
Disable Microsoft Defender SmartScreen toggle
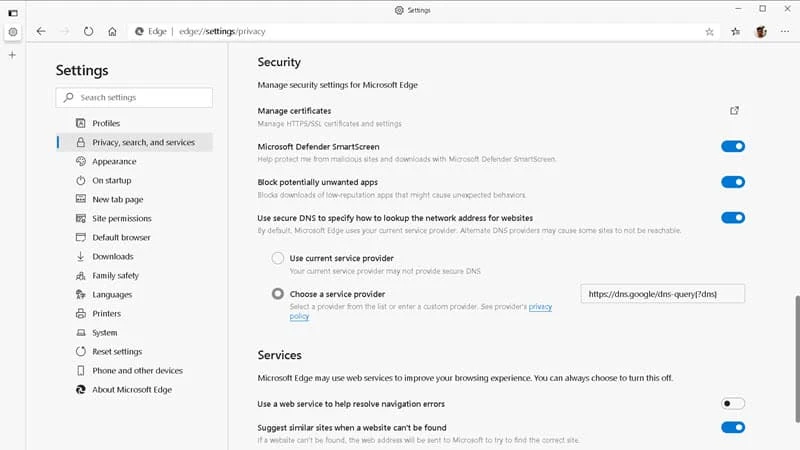pos(733,146)
